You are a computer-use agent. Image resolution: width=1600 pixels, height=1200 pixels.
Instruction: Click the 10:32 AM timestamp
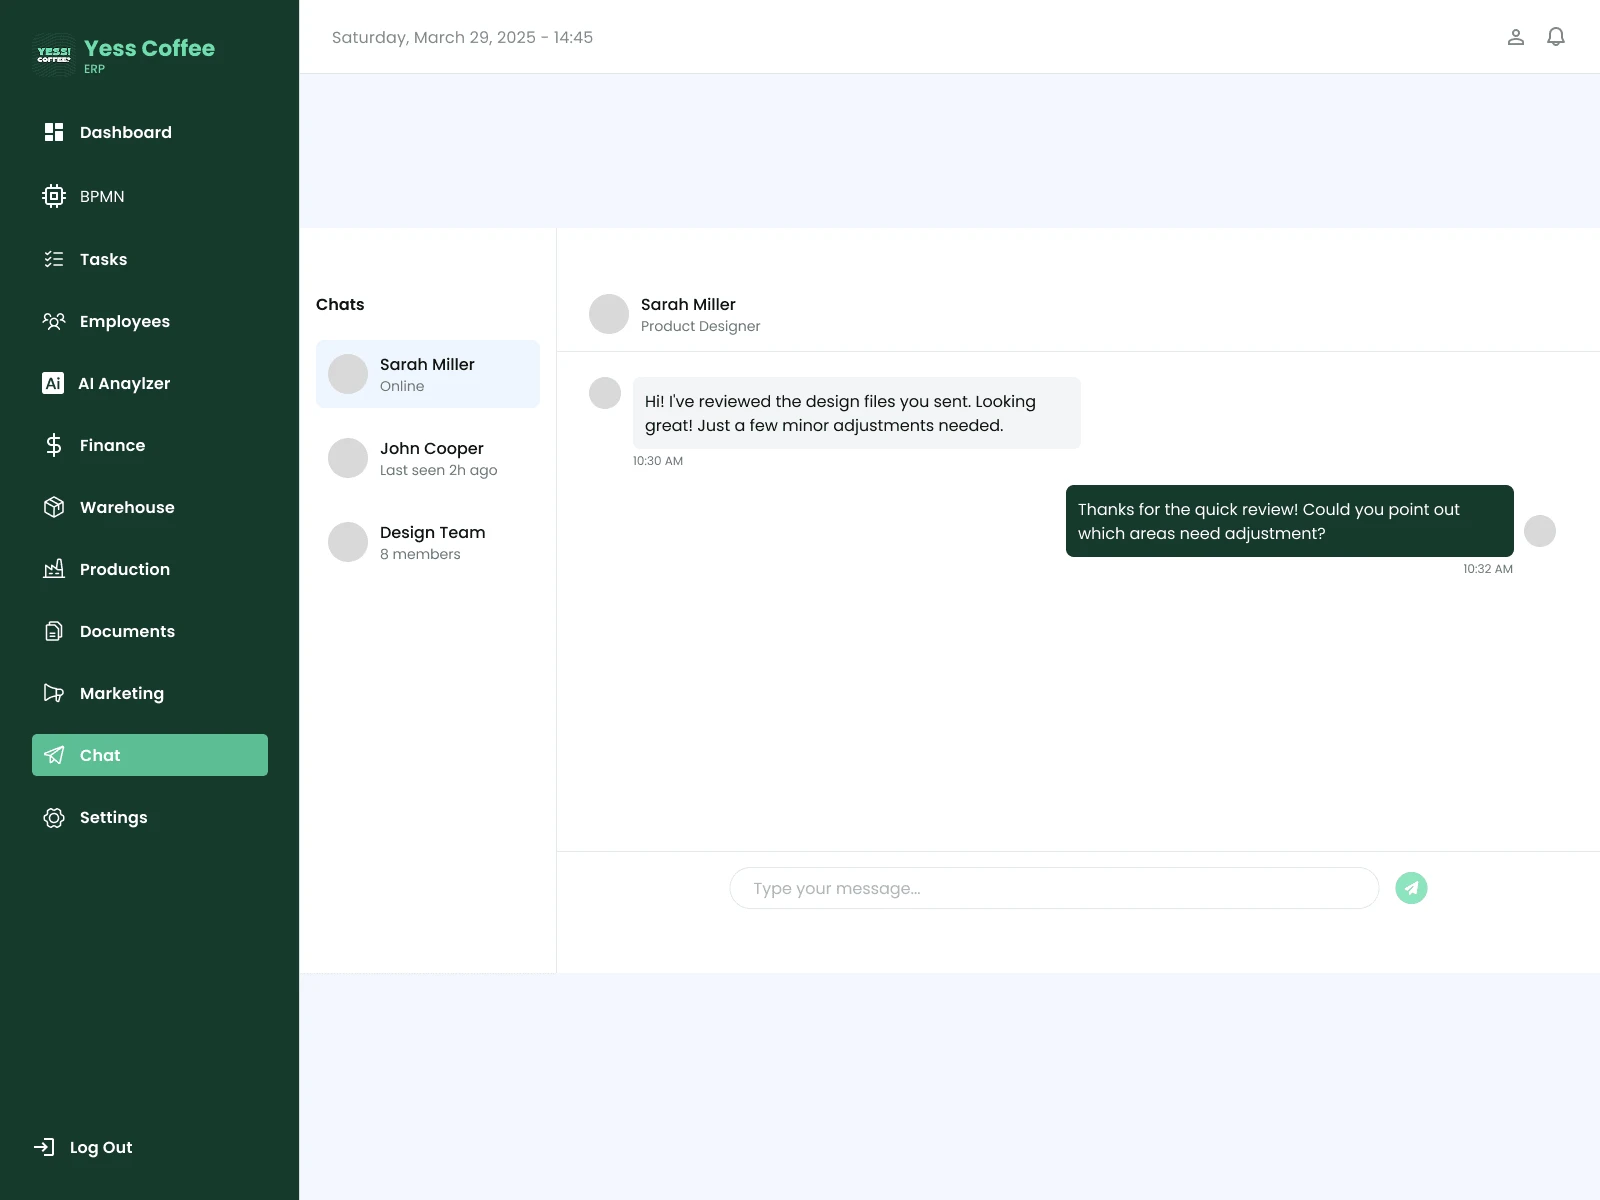(x=1488, y=569)
